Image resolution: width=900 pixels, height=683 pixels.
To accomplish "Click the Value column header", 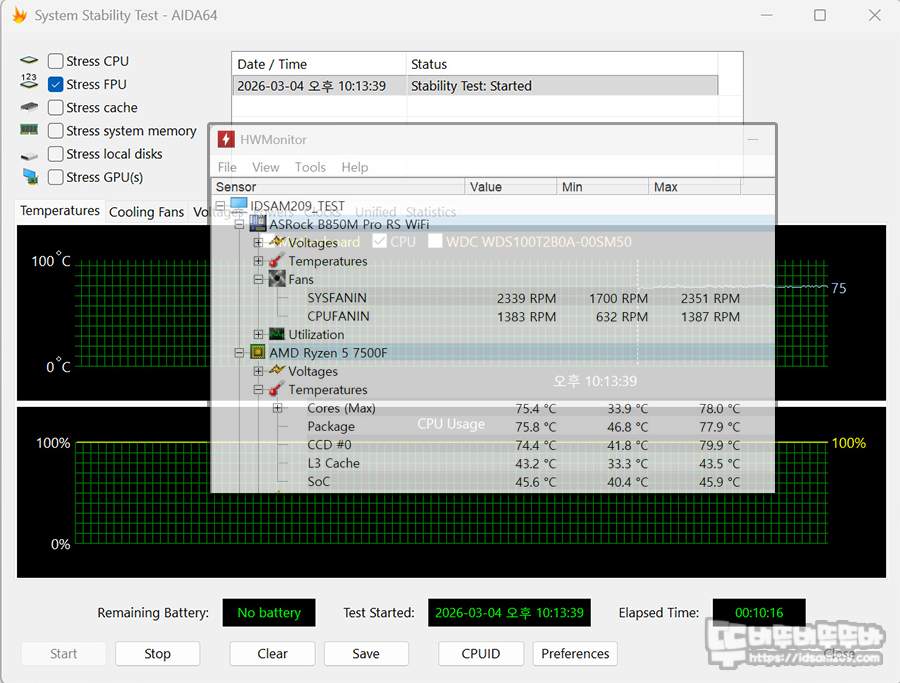I will tap(511, 187).
